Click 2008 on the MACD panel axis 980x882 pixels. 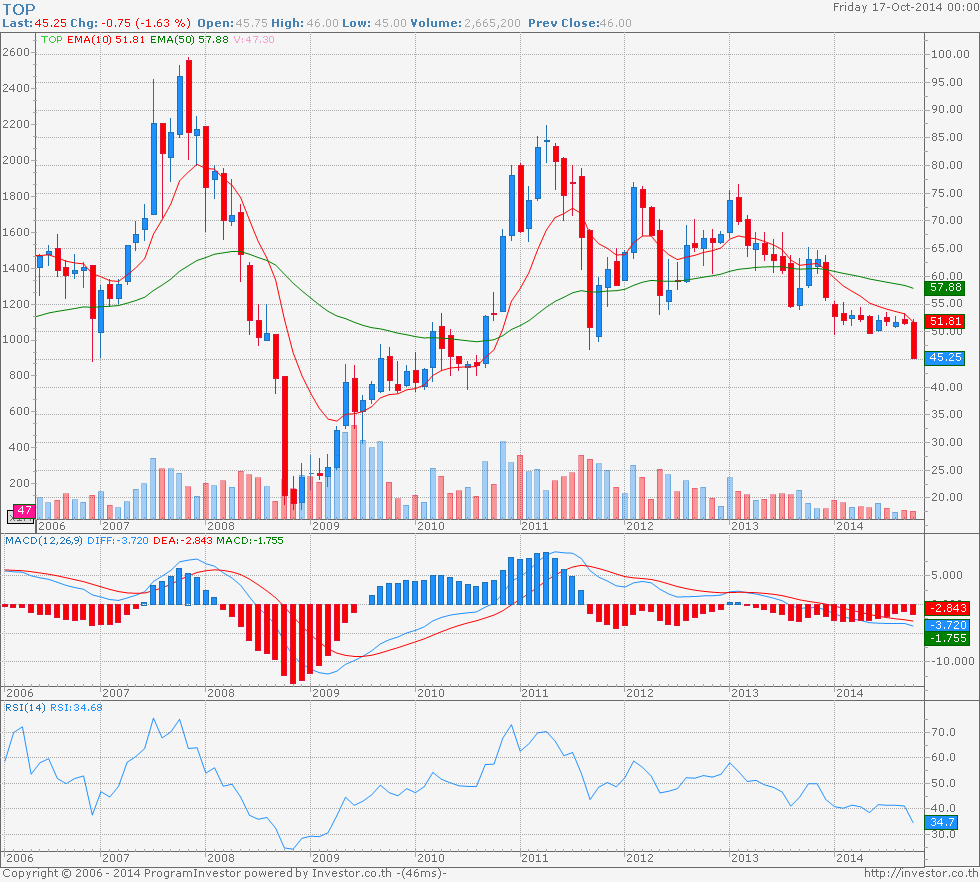(x=221, y=693)
